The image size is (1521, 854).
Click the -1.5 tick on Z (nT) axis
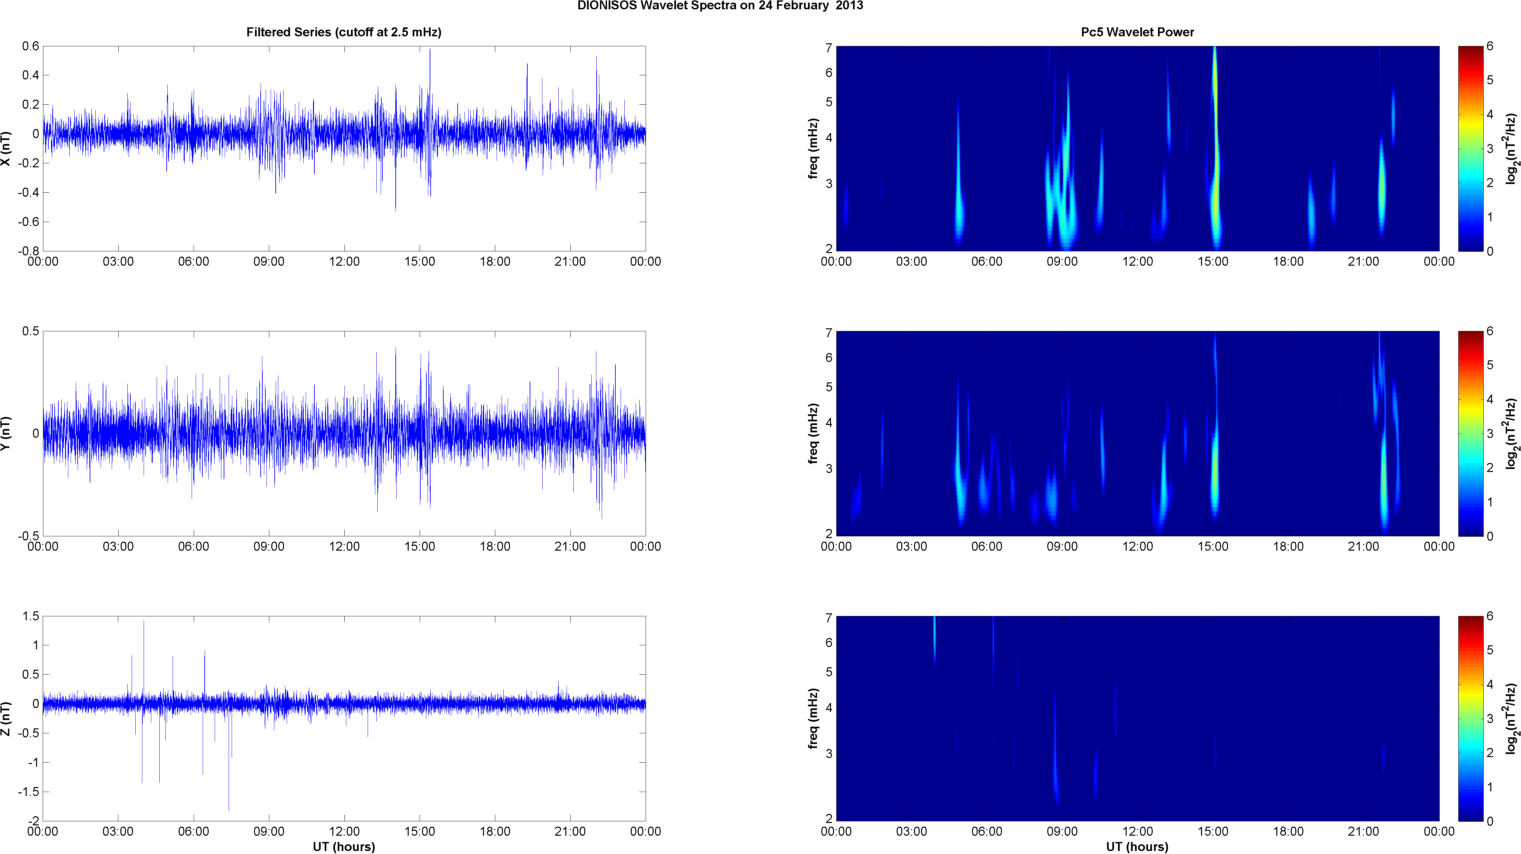click(28, 792)
